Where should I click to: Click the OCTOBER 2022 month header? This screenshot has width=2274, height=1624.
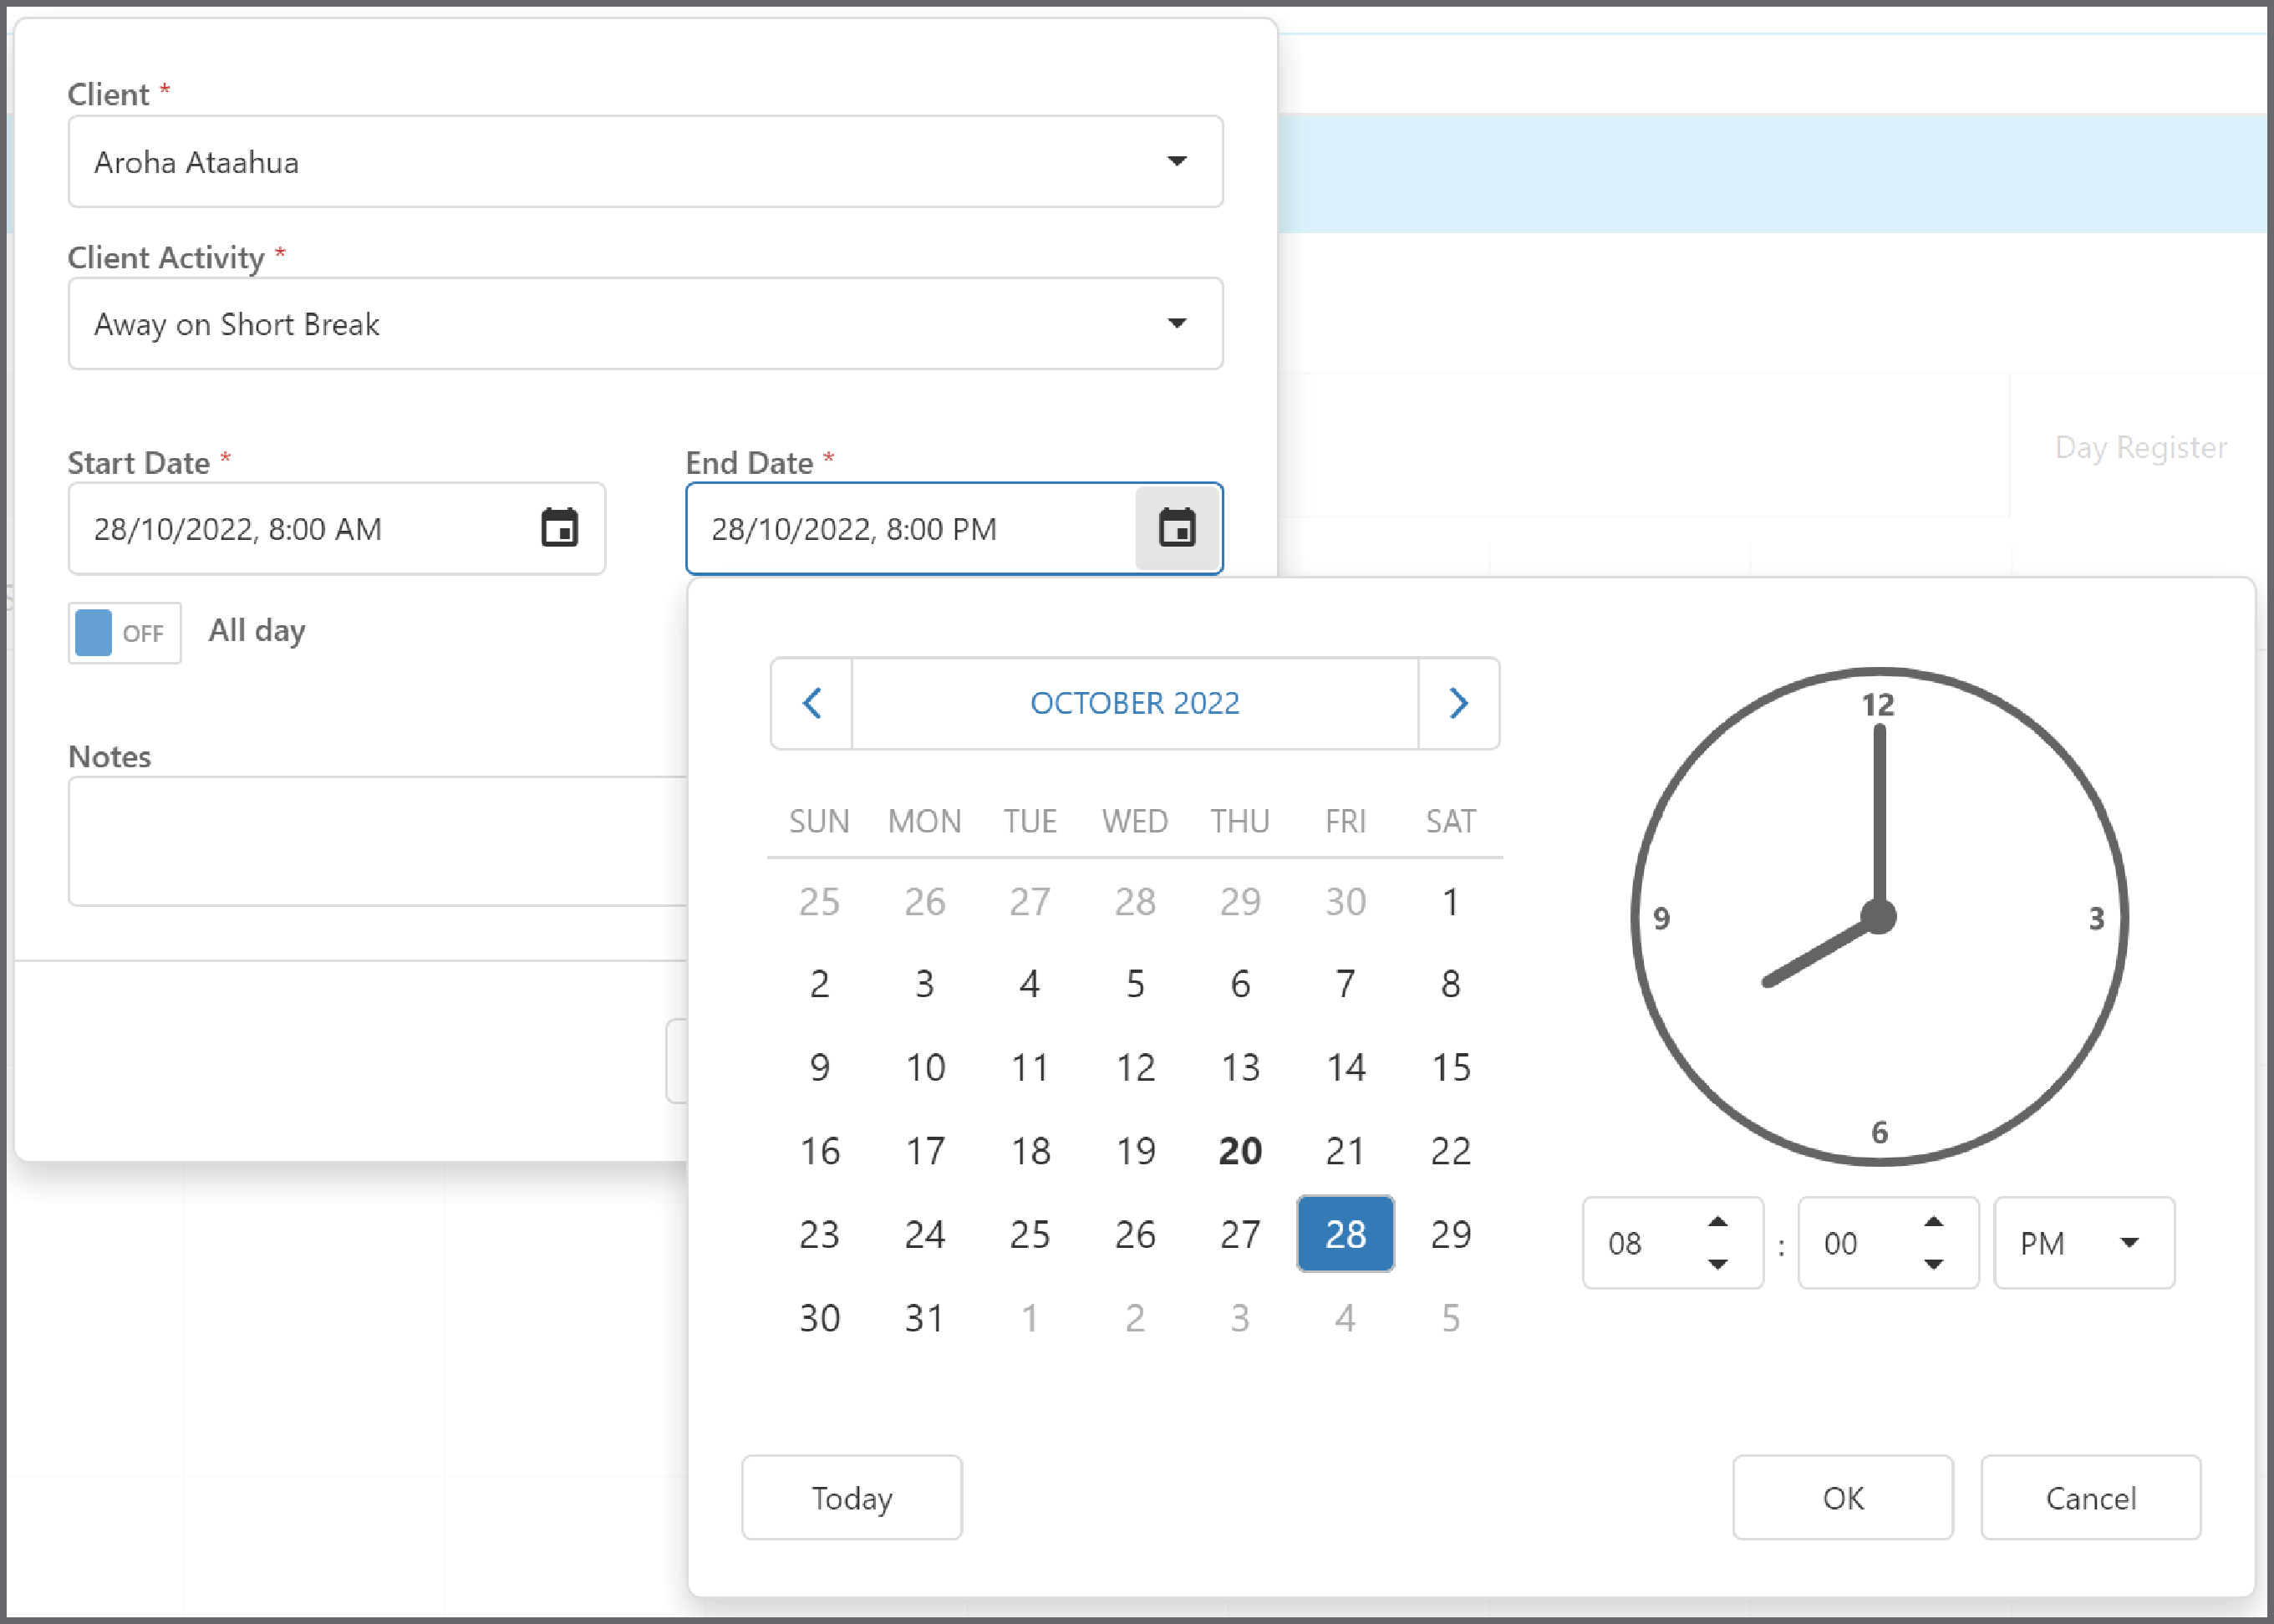coord(1135,703)
